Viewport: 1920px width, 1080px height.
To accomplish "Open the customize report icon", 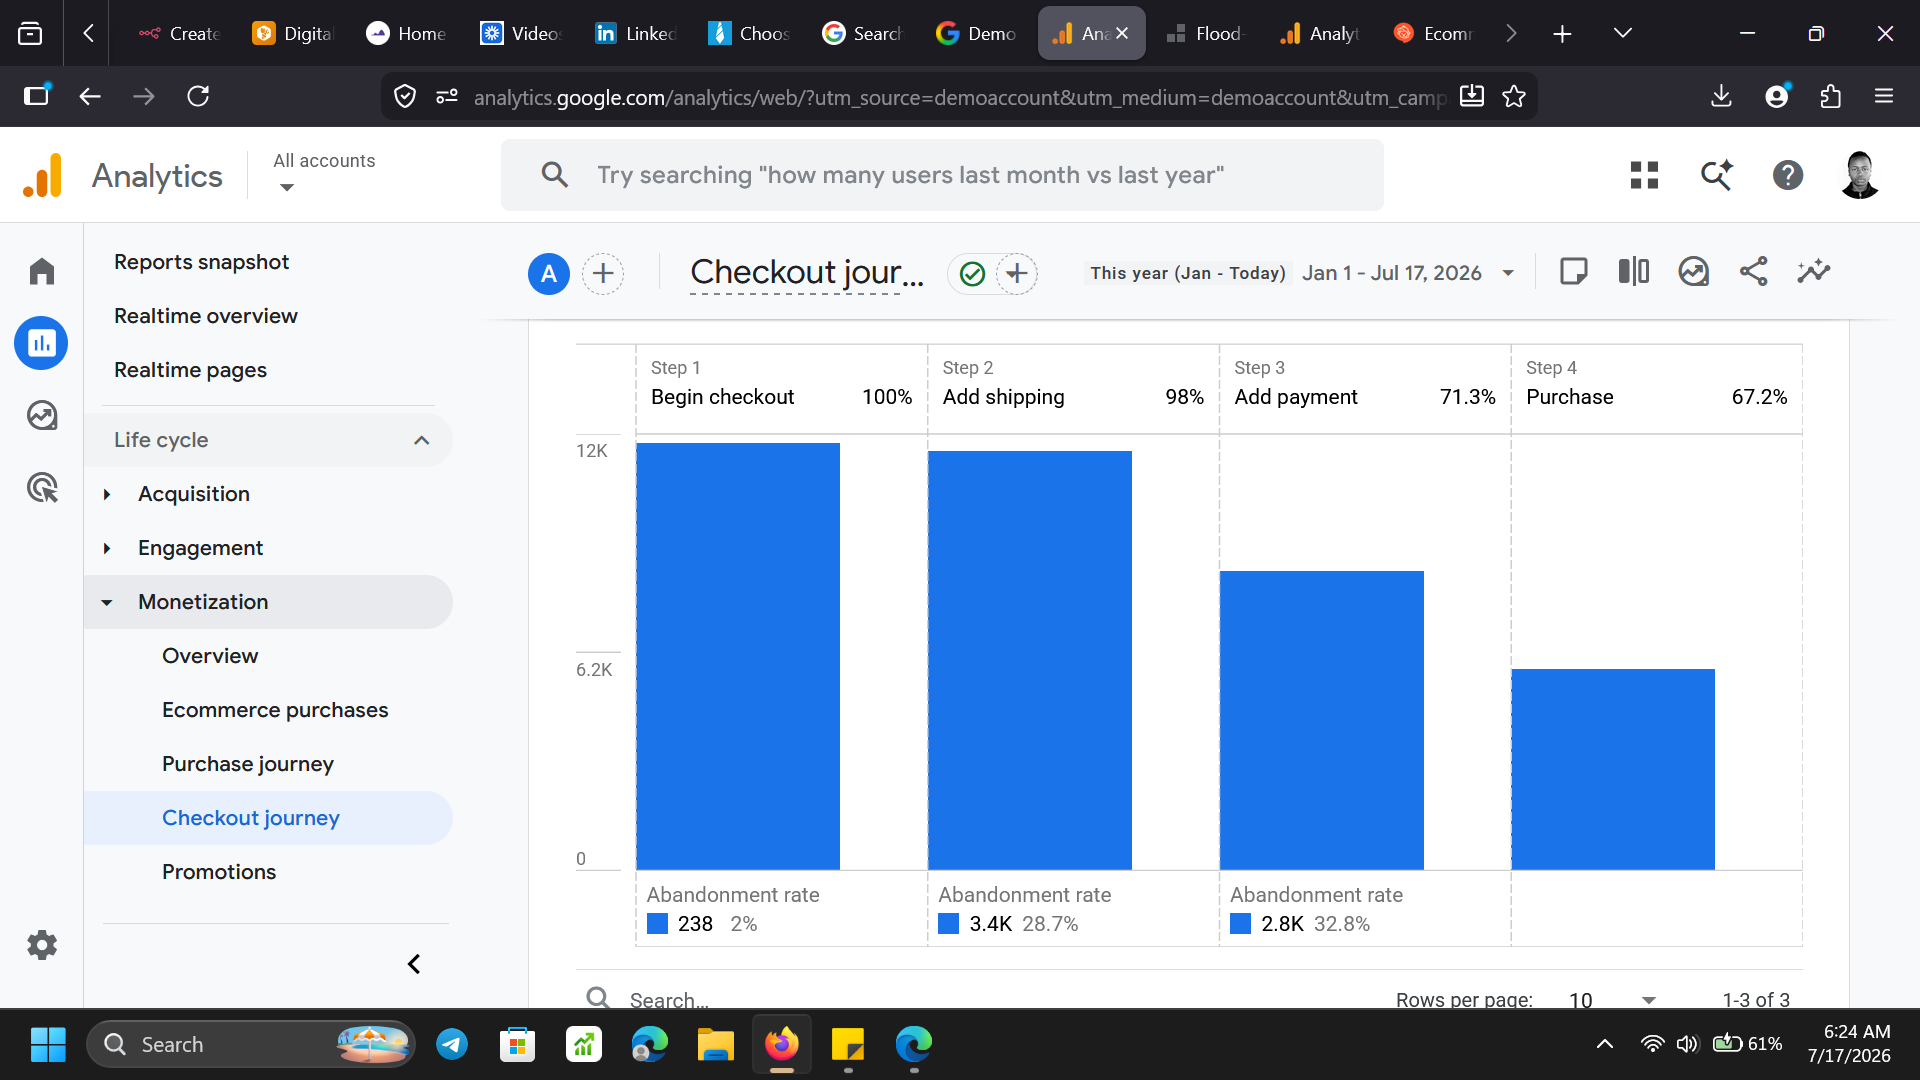I will pyautogui.click(x=1694, y=271).
